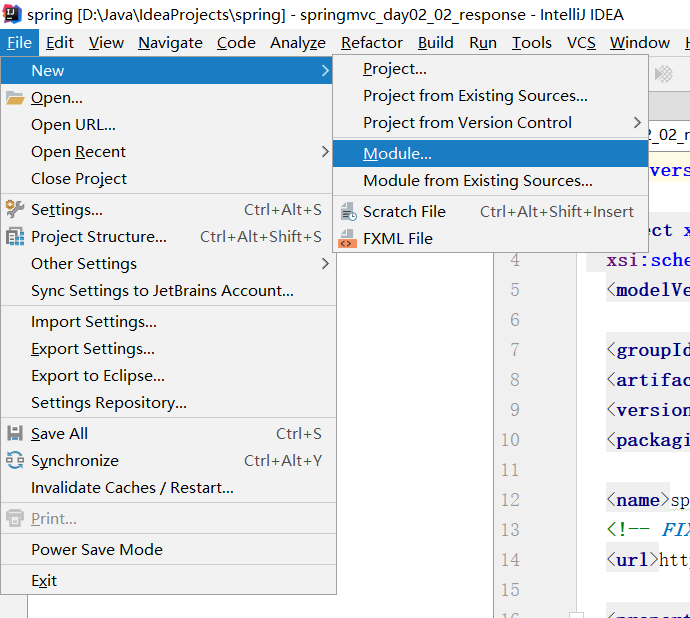Select Invalidate Caches / Restart...
690x618 pixels.
click(x=132, y=488)
